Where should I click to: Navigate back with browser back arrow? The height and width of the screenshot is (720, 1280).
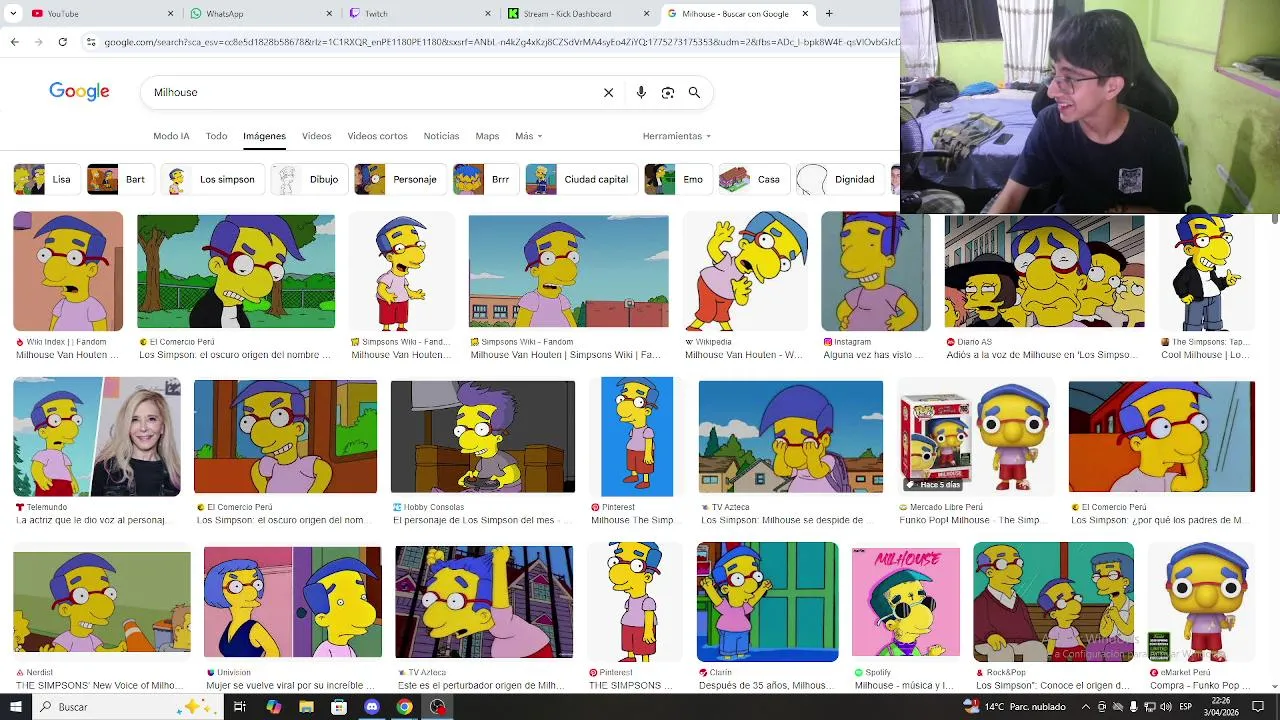(14, 42)
